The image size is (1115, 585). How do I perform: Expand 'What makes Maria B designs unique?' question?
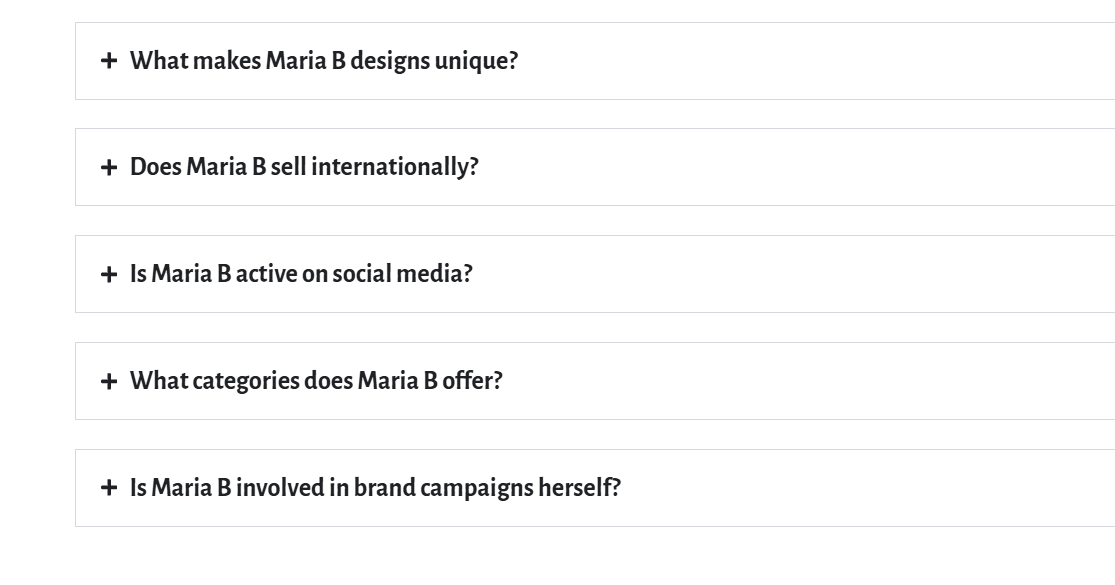pyautogui.click(x=324, y=61)
